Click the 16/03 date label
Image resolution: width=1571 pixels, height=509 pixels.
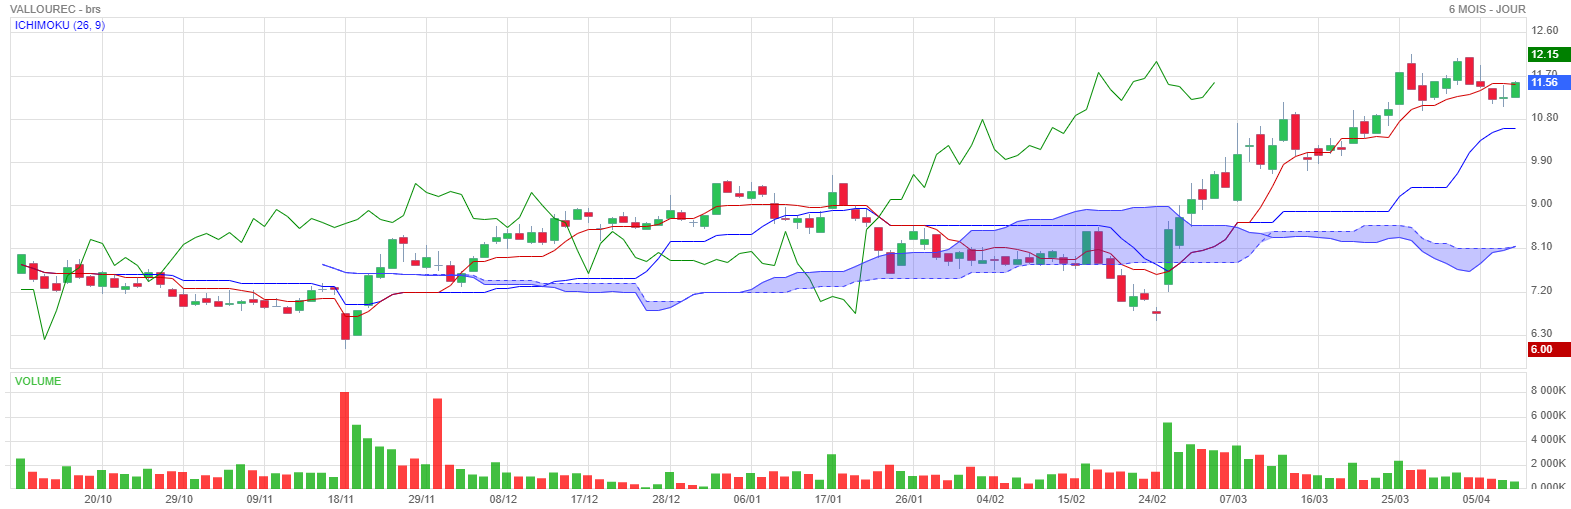(1315, 499)
